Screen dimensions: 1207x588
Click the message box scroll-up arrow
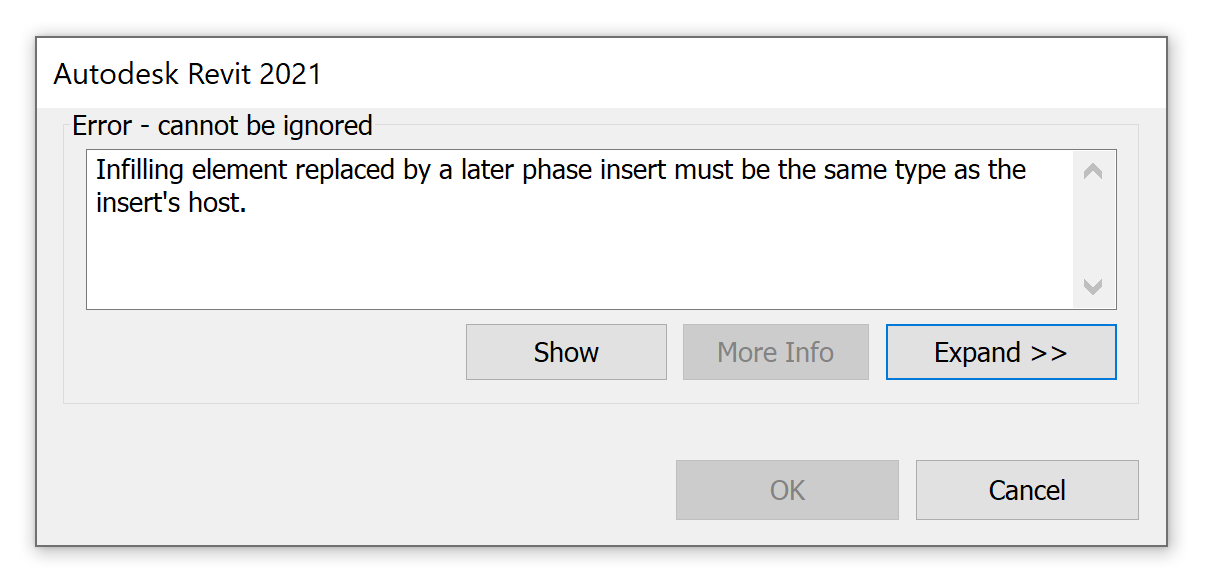click(x=1093, y=172)
